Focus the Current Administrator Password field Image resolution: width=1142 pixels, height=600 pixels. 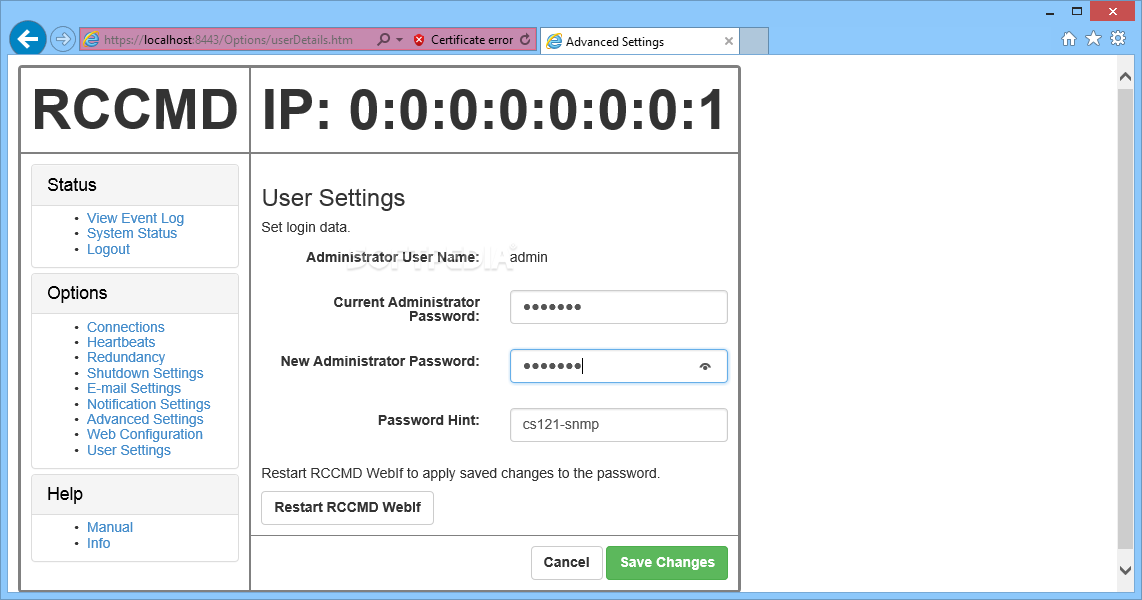(x=618, y=307)
